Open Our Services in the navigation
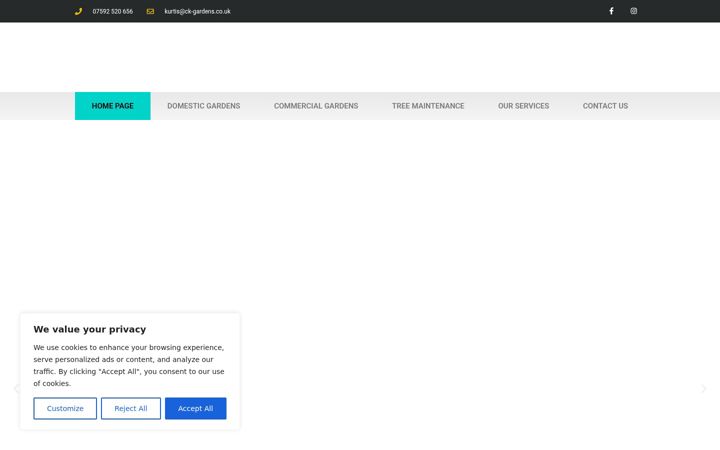Image resolution: width=720 pixels, height=450 pixels. pyautogui.click(x=523, y=106)
